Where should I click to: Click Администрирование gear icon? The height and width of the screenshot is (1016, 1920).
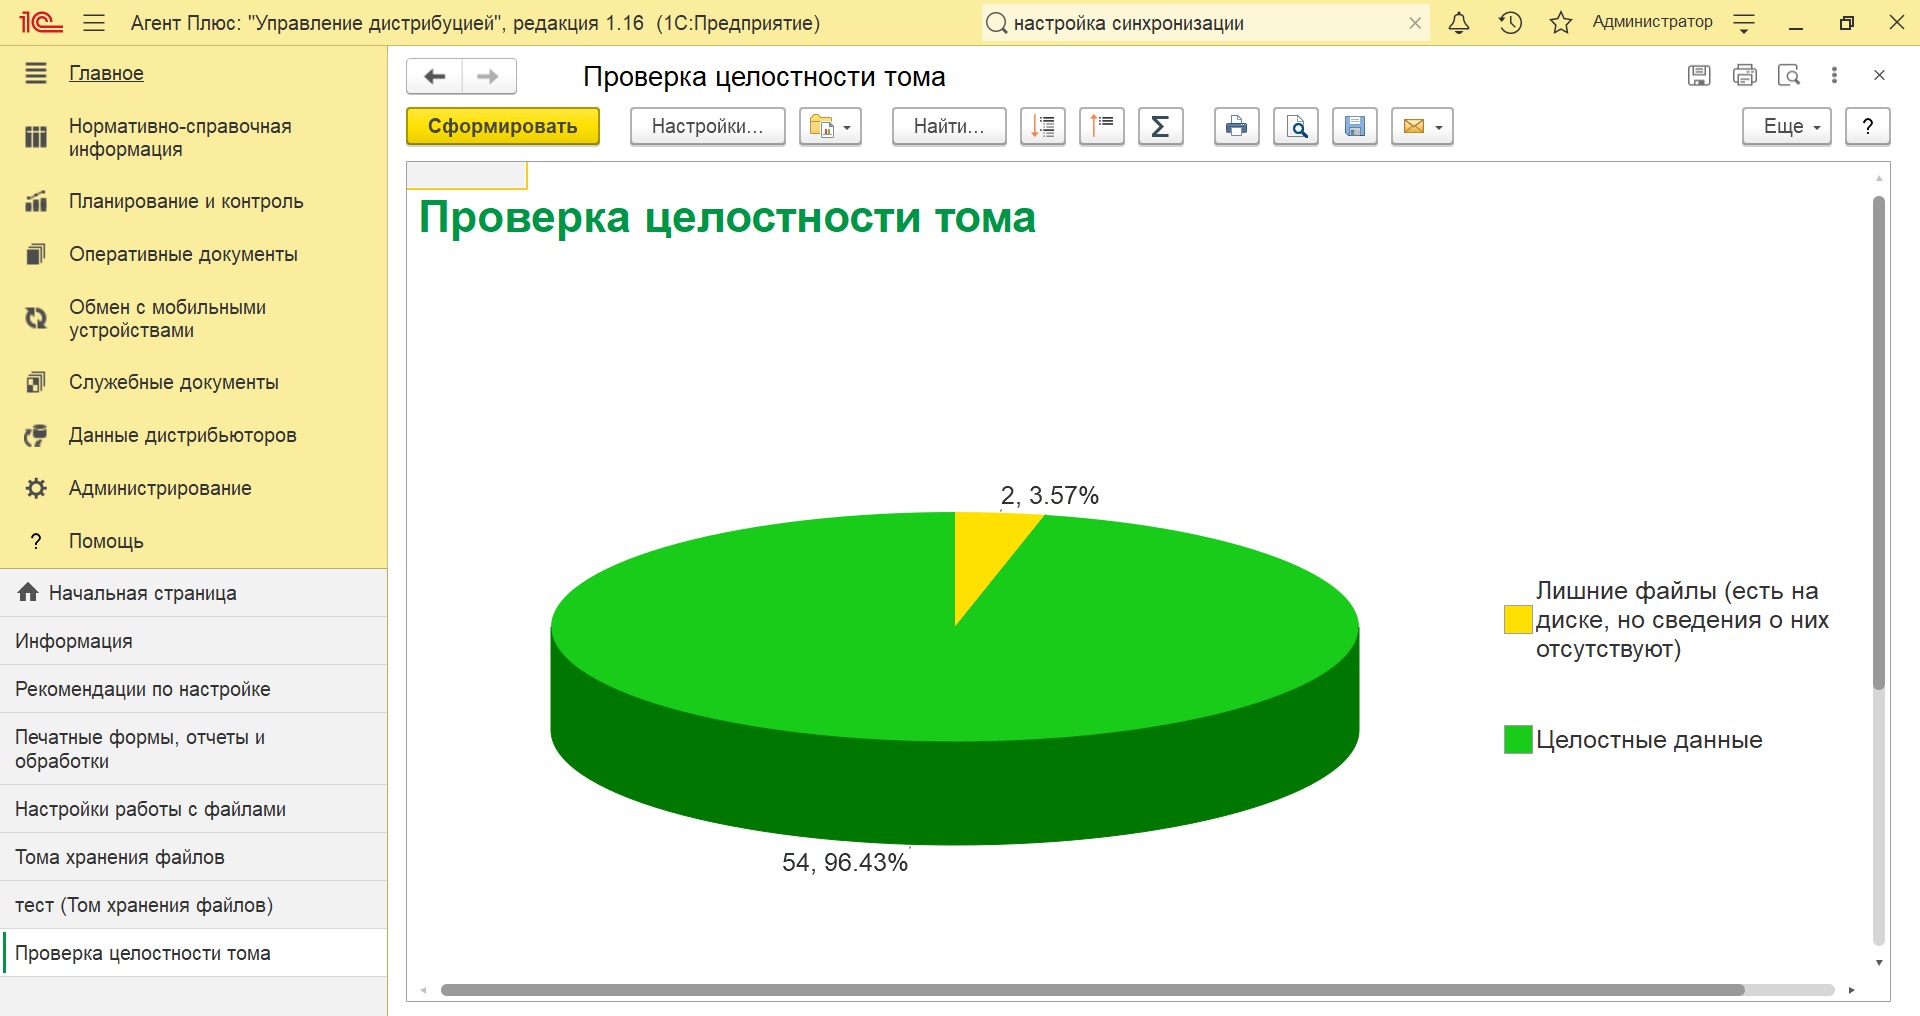[x=36, y=488]
